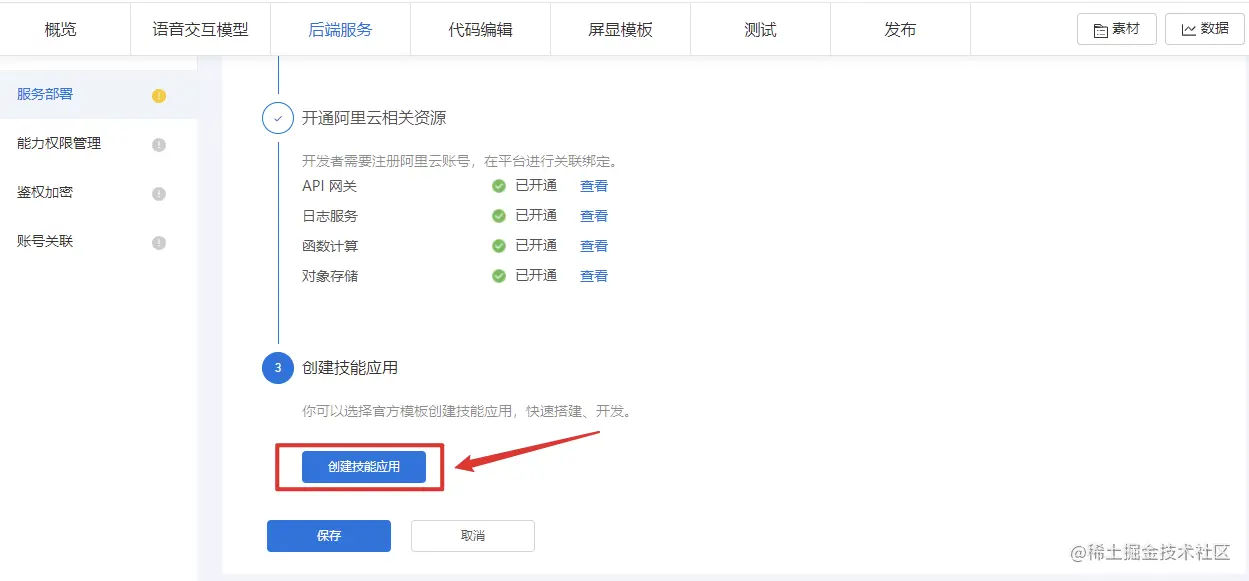Click 已开通 status of 对象存储
The width and height of the screenshot is (1249, 581).
(536, 276)
